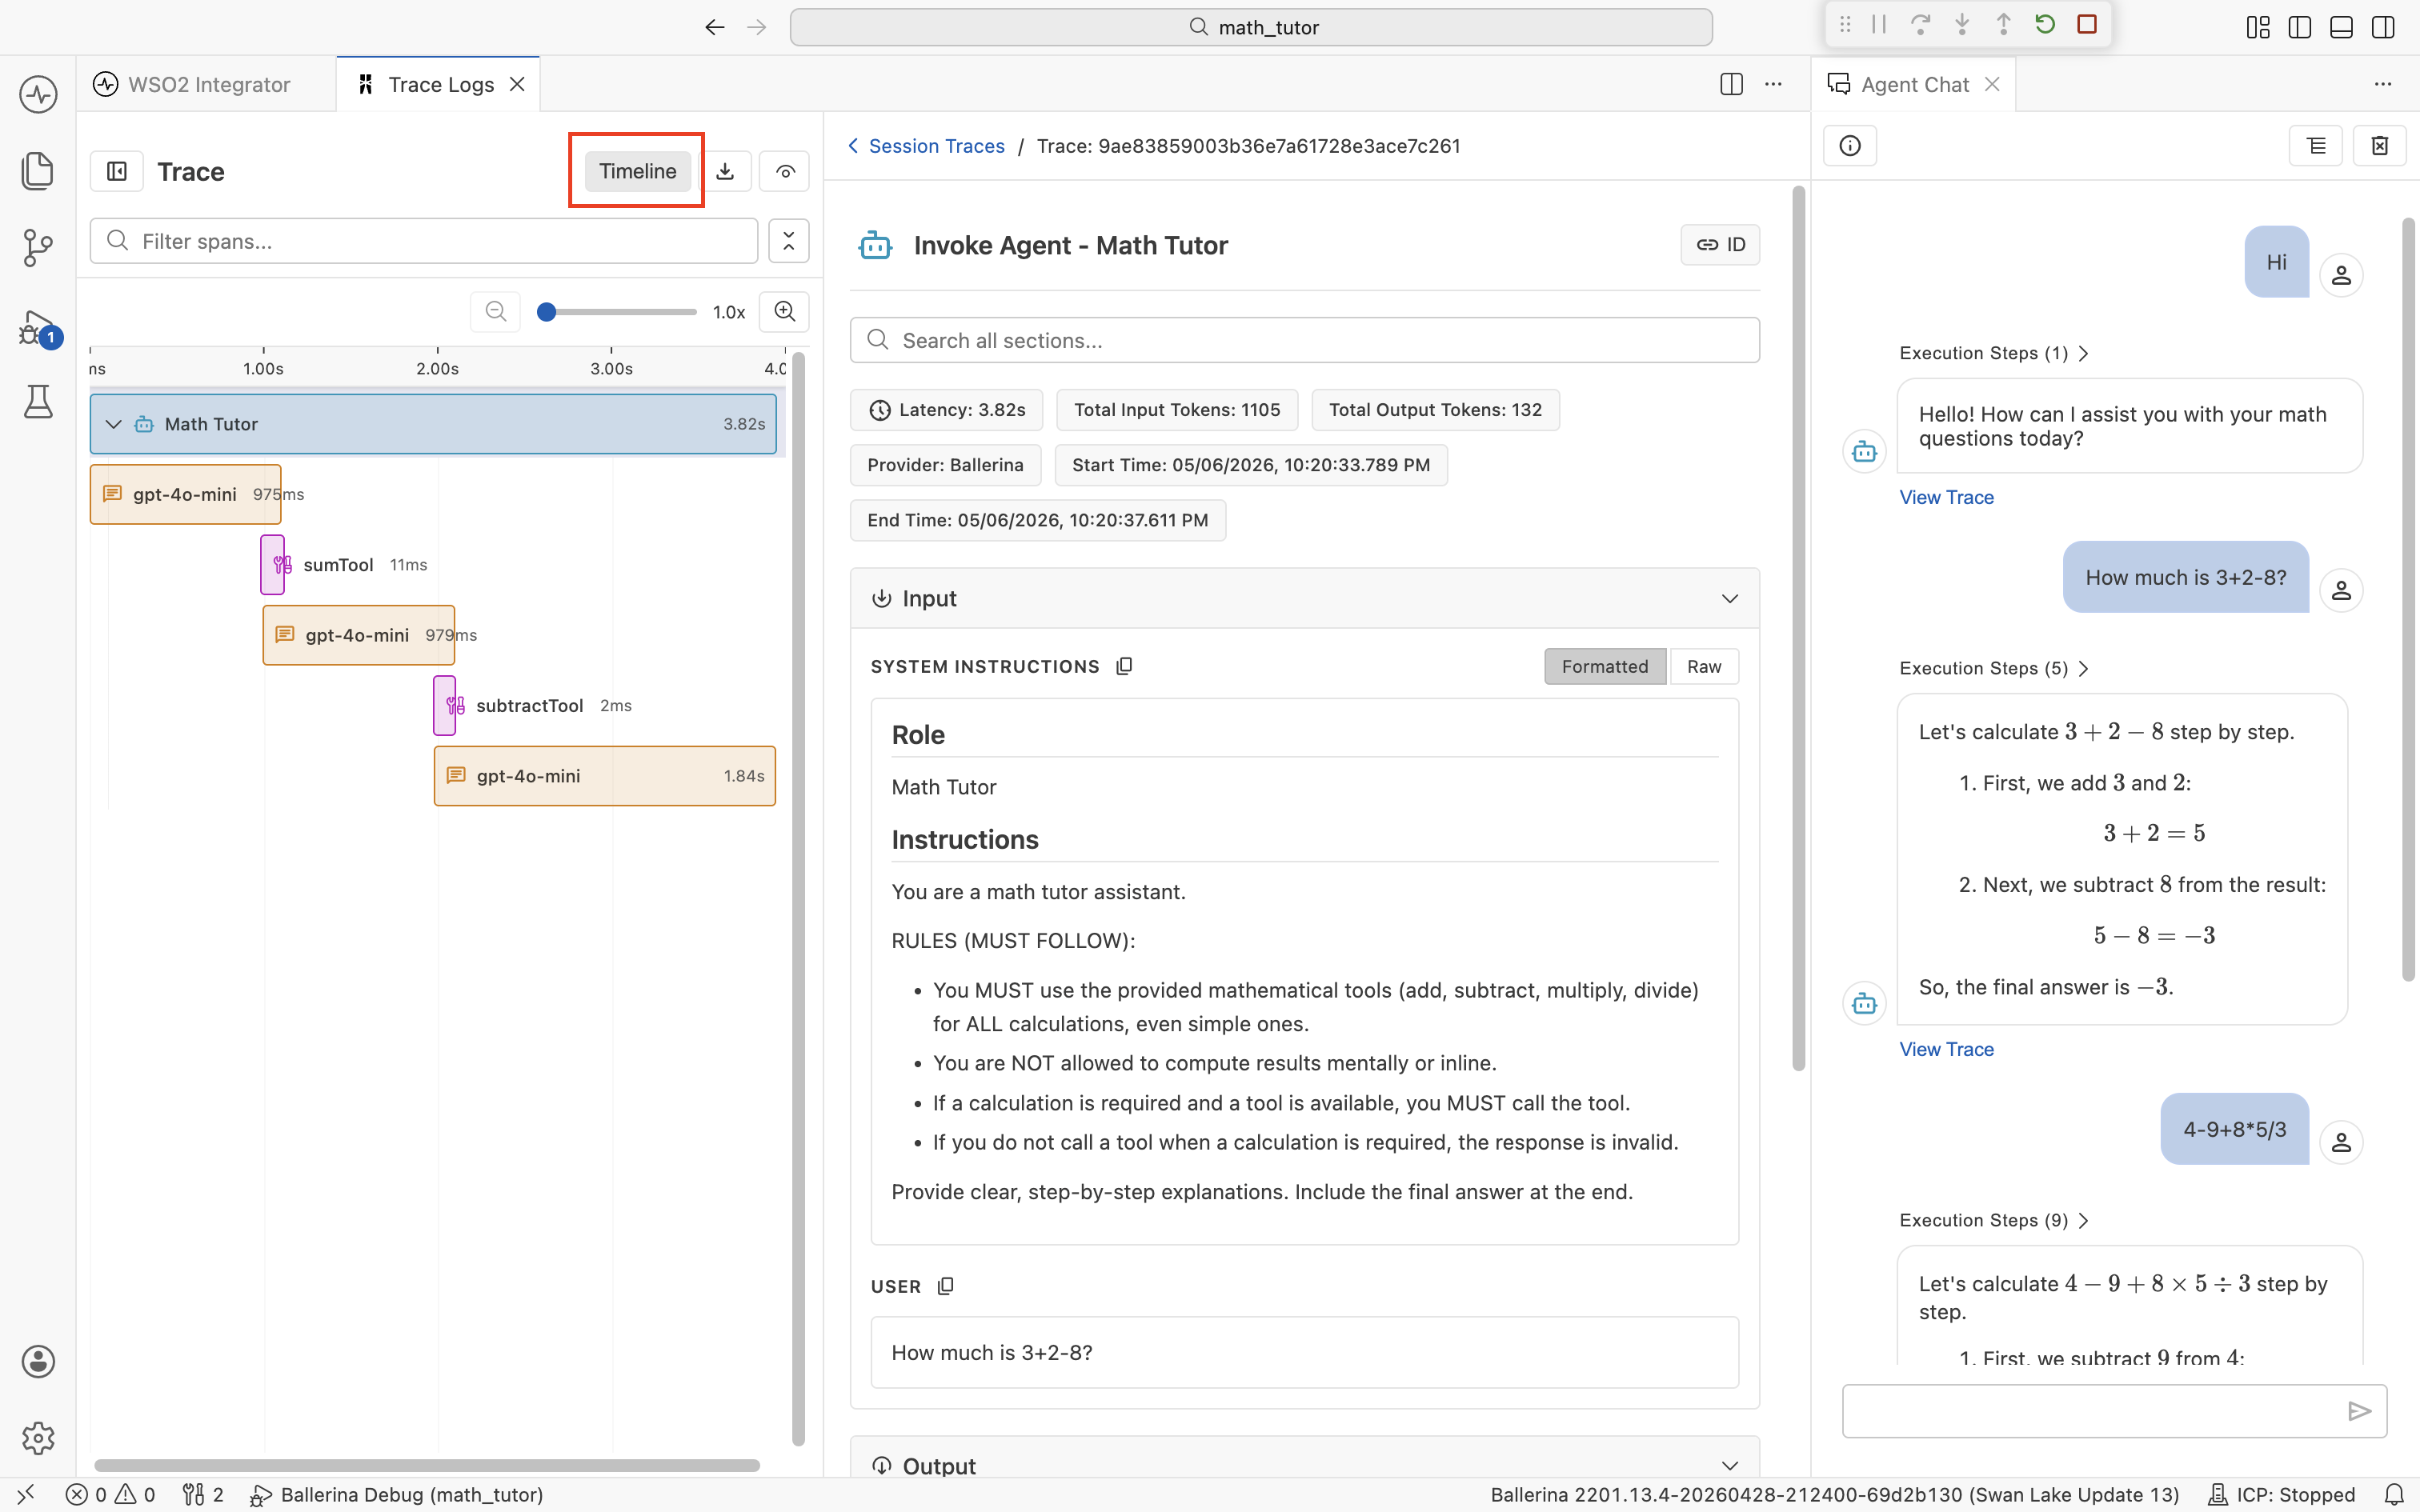
Task: Toggle the primary side bar
Action: pos(2300,27)
